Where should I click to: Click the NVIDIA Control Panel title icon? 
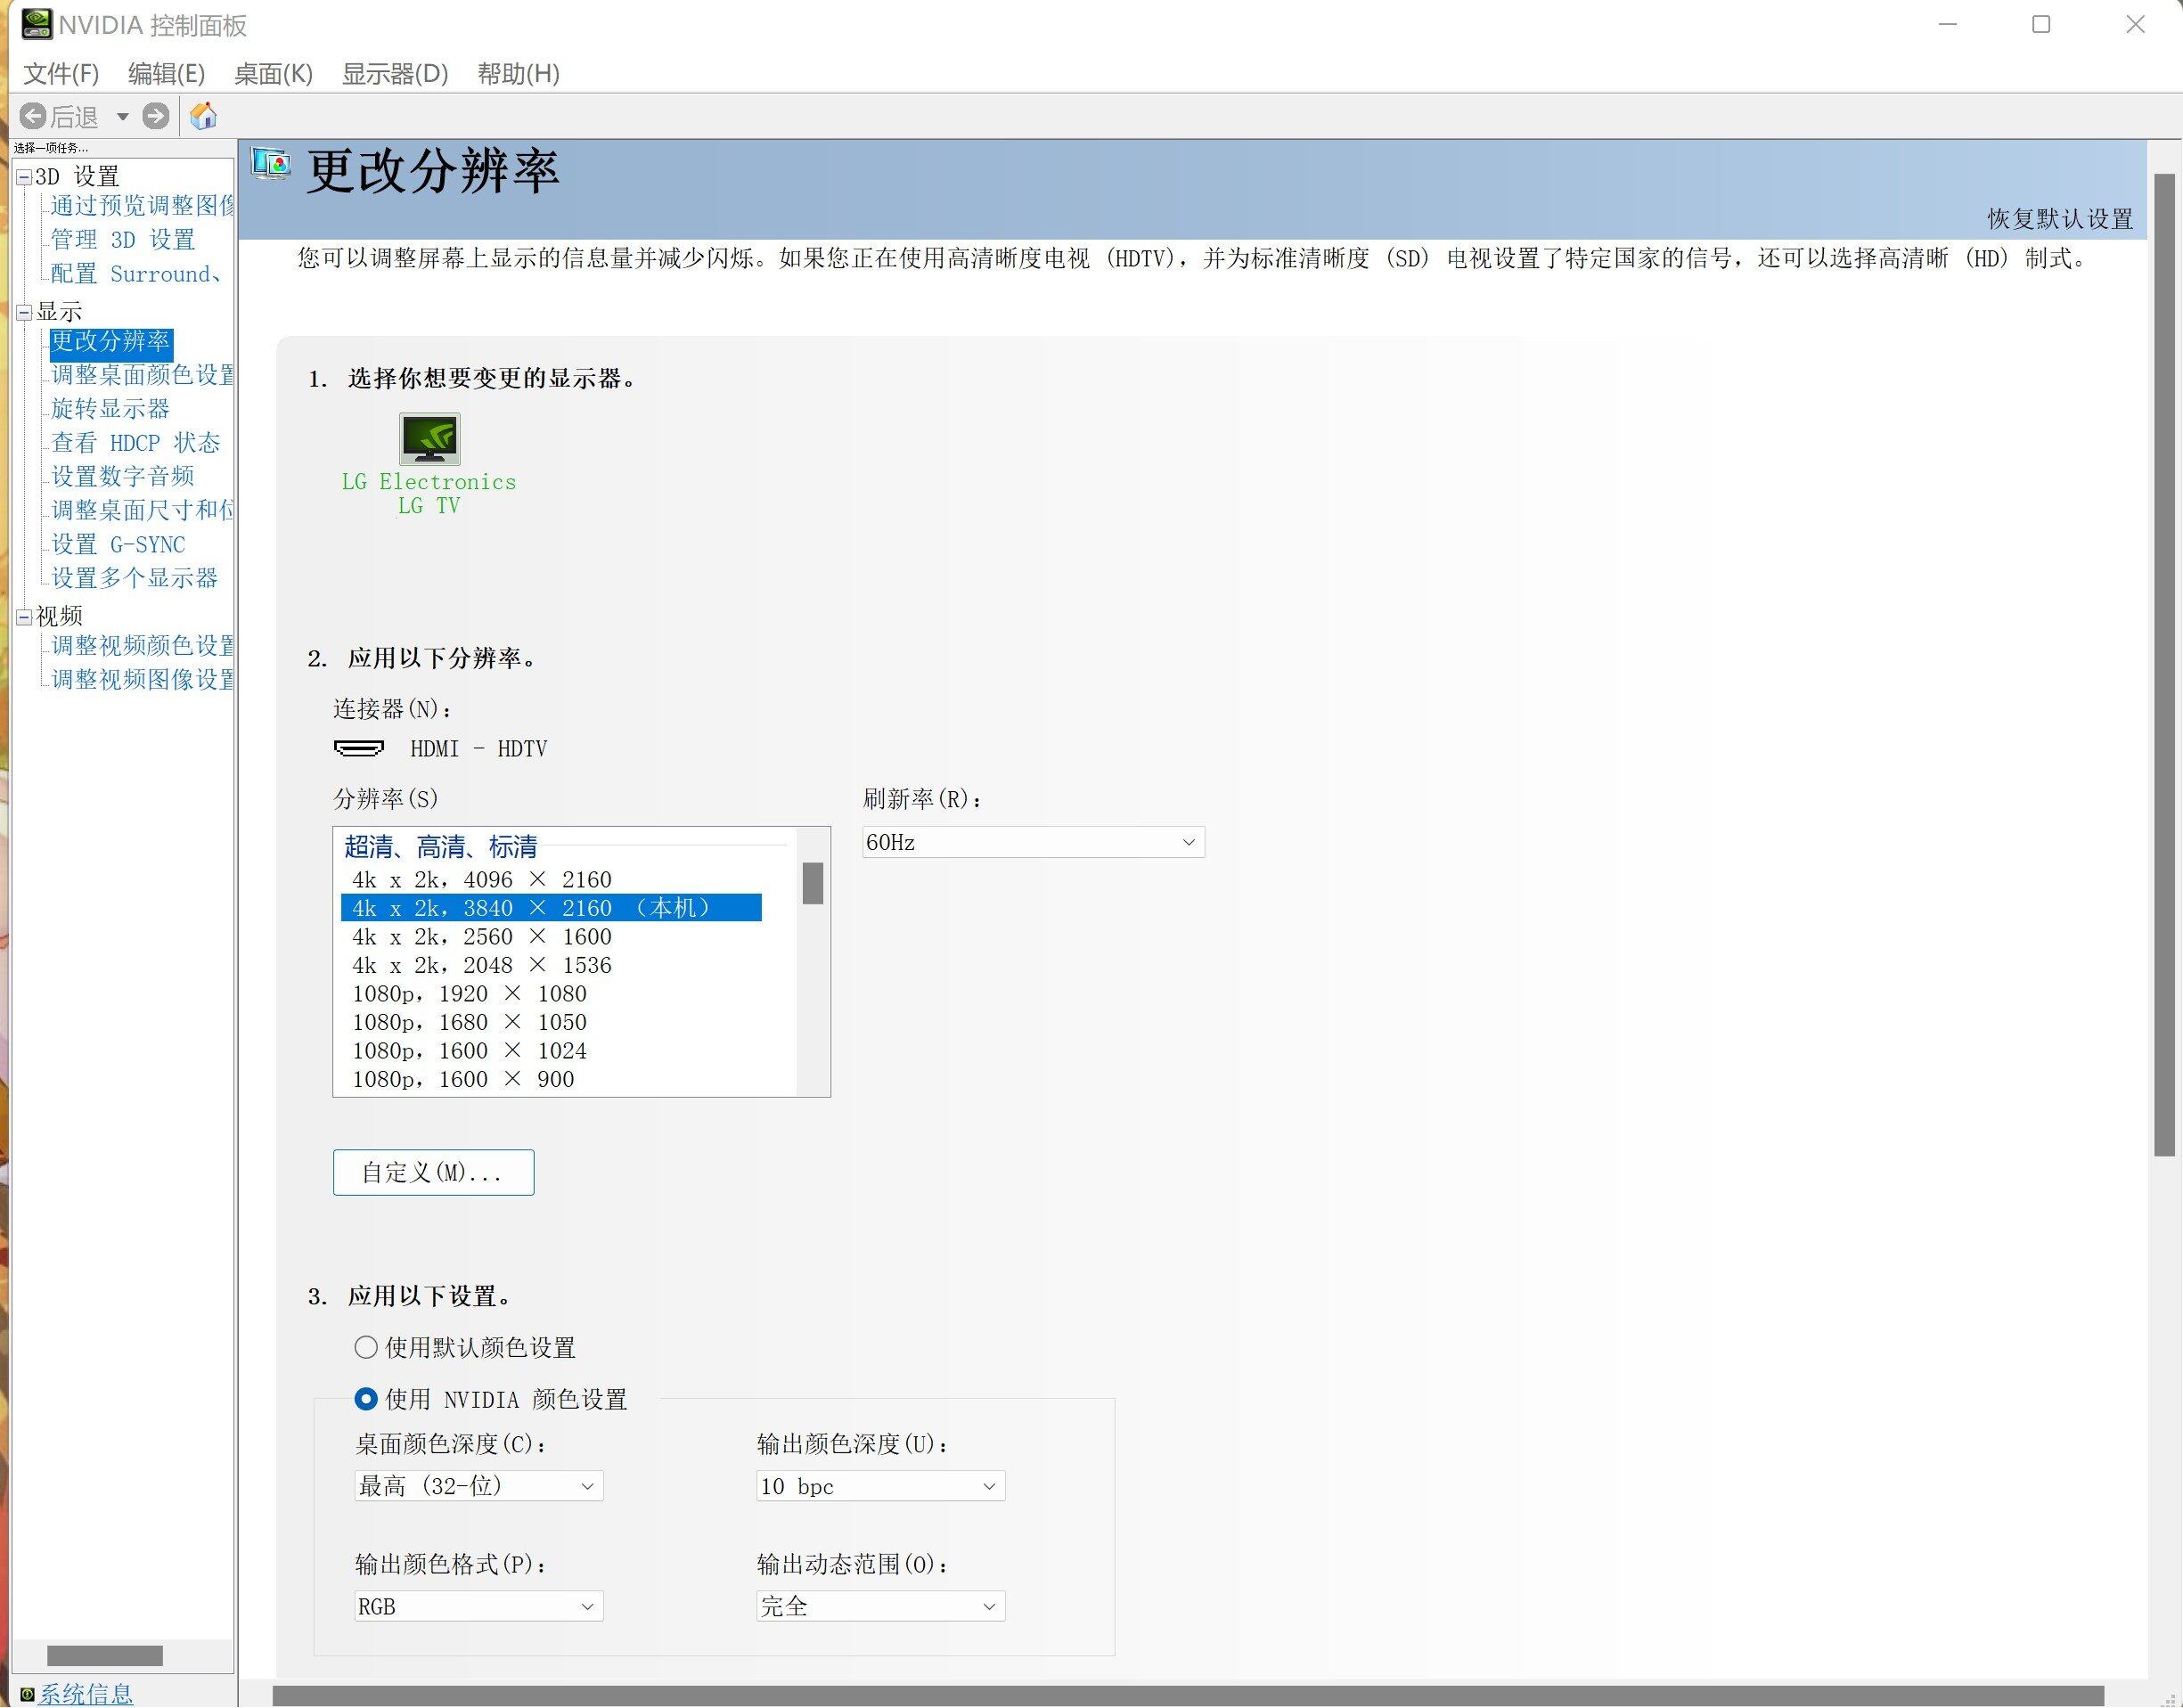pyautogui.click(x=37, y=24)
